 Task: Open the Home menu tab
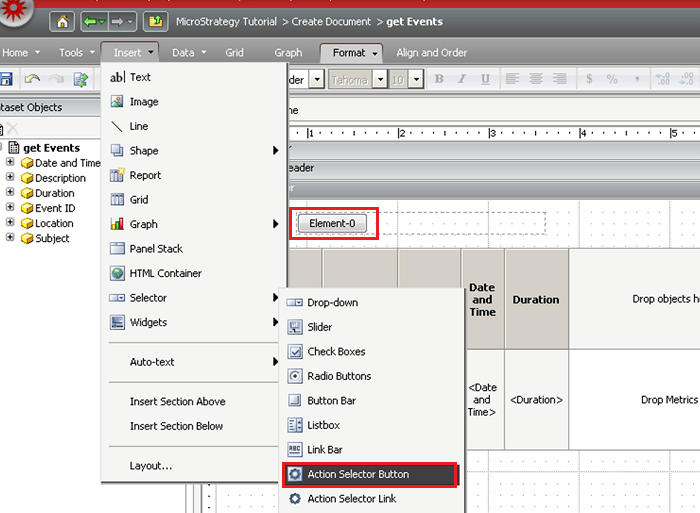[x=21, y=53]
